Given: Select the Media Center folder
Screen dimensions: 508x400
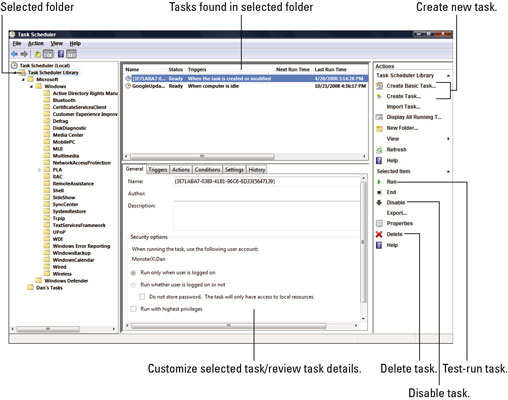Looking at the screenshot, I should pyautogui.click(x=68, y=135).
